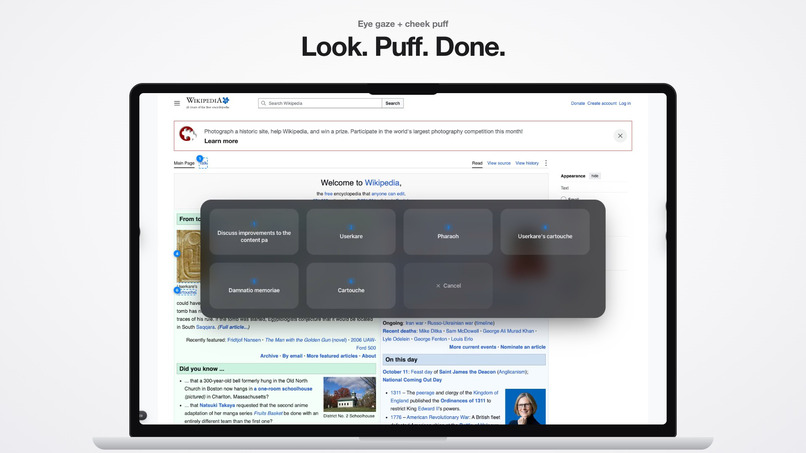Open the page tools three-dot menu
Image resolution: width=806 pixels, height=453 pixels.
click(x=546, y=163)
